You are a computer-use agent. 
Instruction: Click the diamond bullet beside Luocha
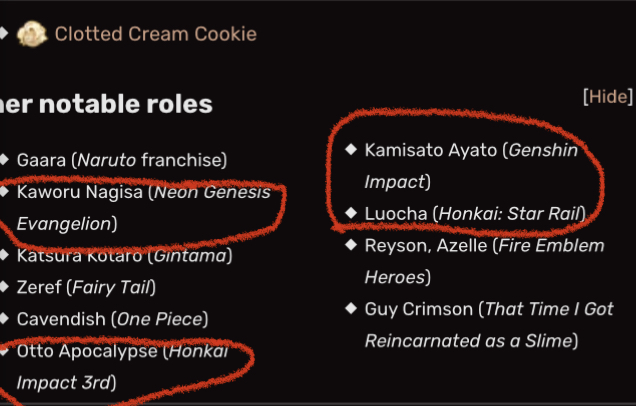(x=351, y=213)
